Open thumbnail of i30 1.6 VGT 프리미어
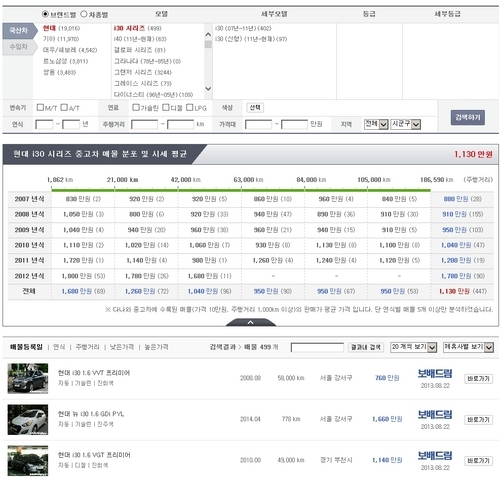The width and height of the screenshot is (500, 477). (28, 460)
